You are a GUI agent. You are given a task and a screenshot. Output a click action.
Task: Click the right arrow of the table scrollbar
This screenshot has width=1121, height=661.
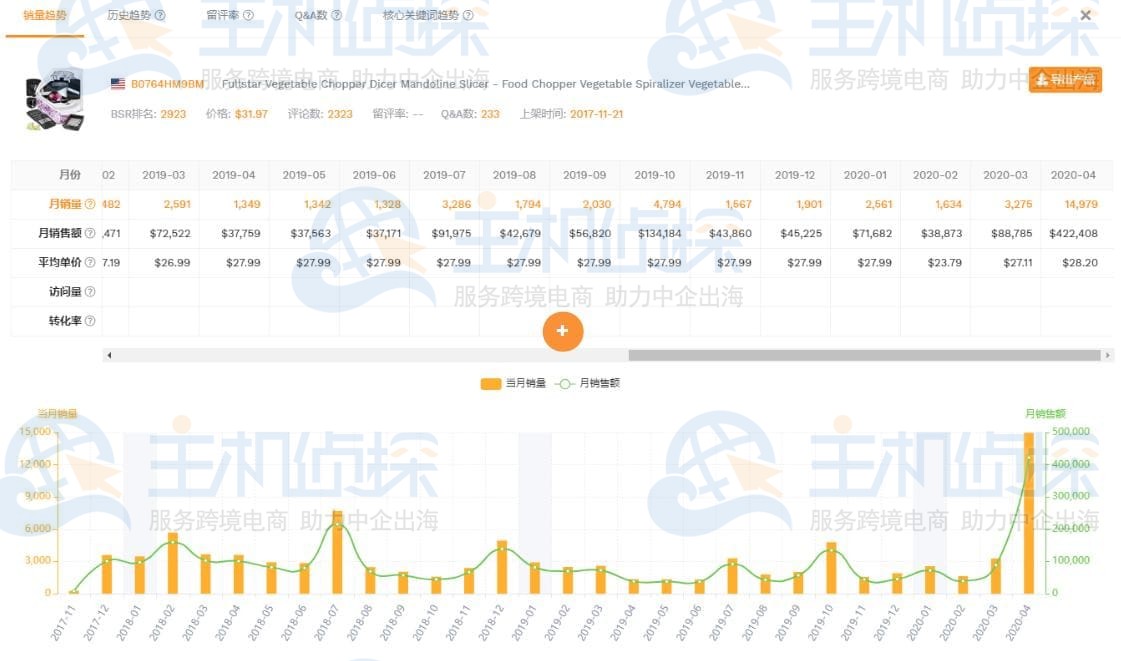[x=1106, y=353]
